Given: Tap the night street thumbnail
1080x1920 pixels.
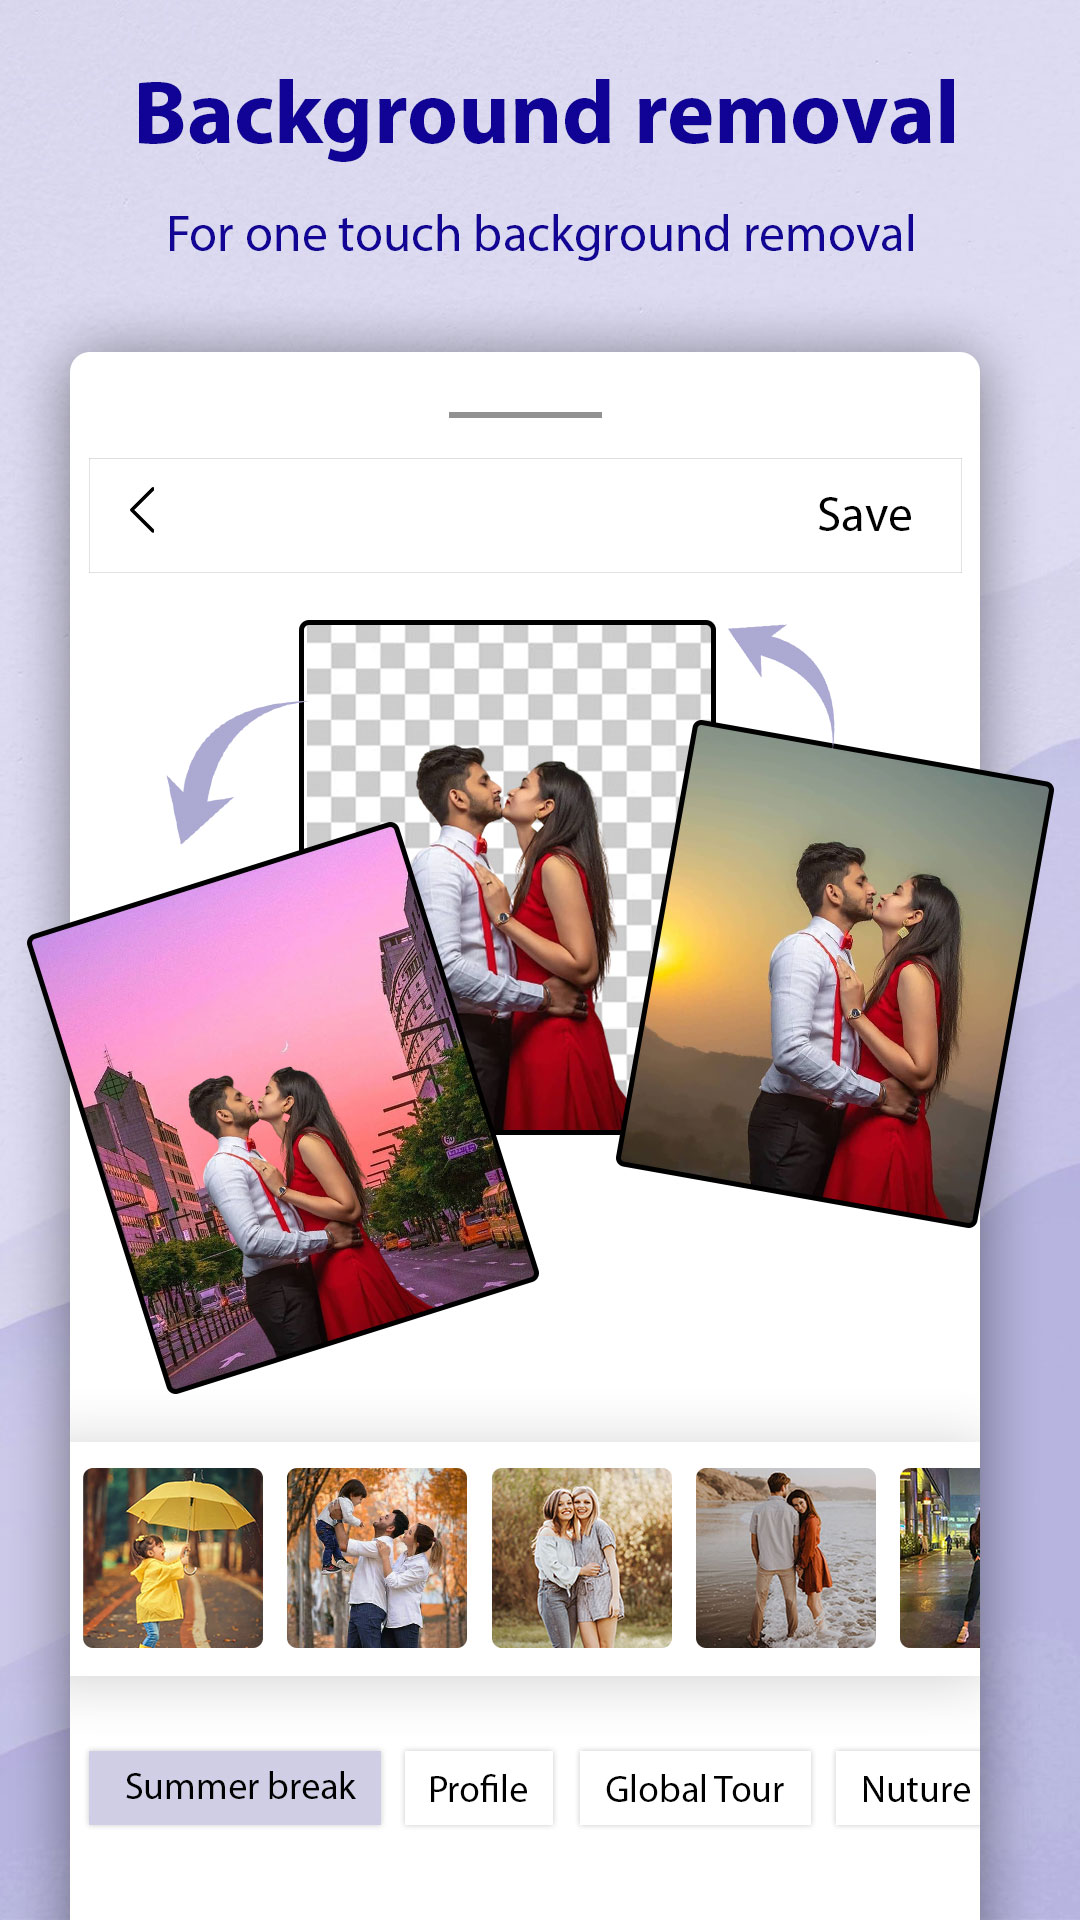Looking at the screenshot, I should click(x=940, y=1558).
